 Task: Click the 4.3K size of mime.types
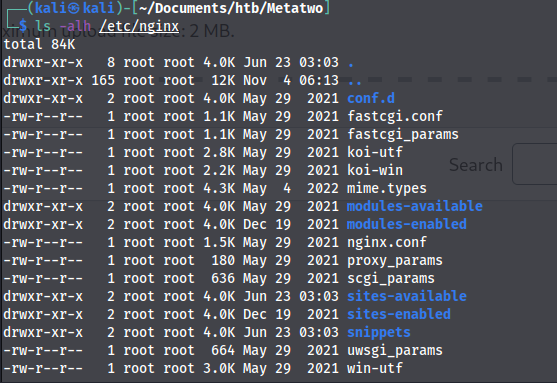pyautogui.click(x=219, y=189)
